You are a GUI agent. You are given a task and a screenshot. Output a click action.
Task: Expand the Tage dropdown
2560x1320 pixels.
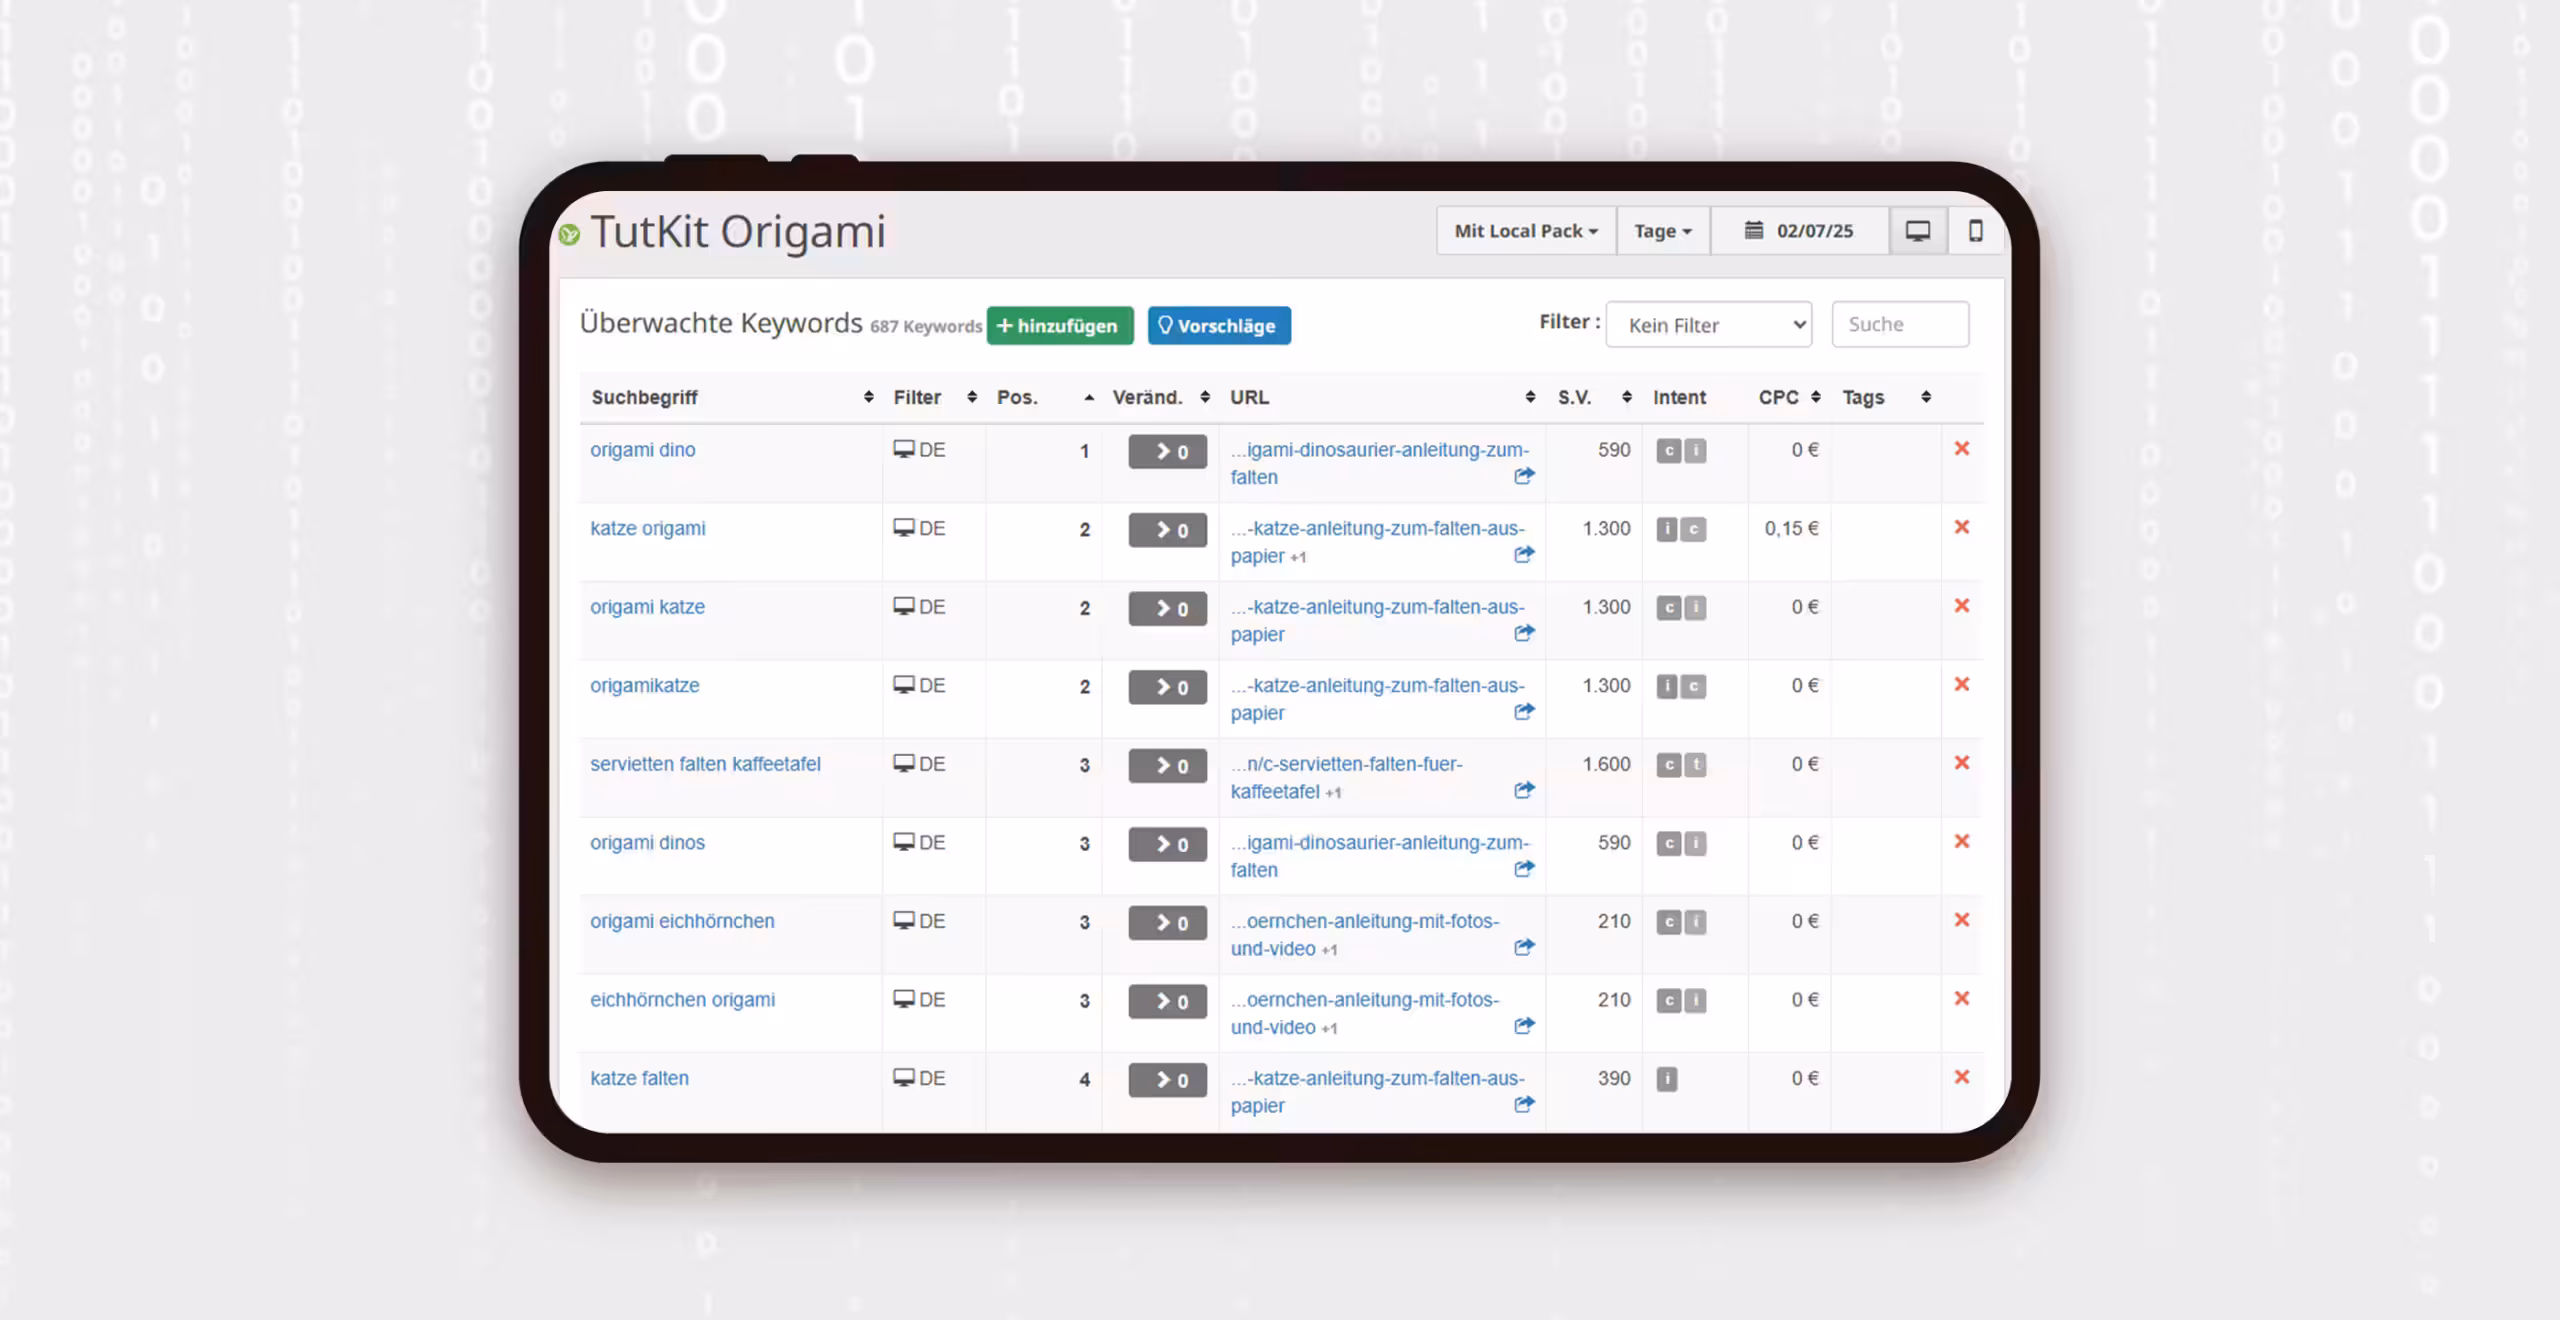pos(1662,230)
